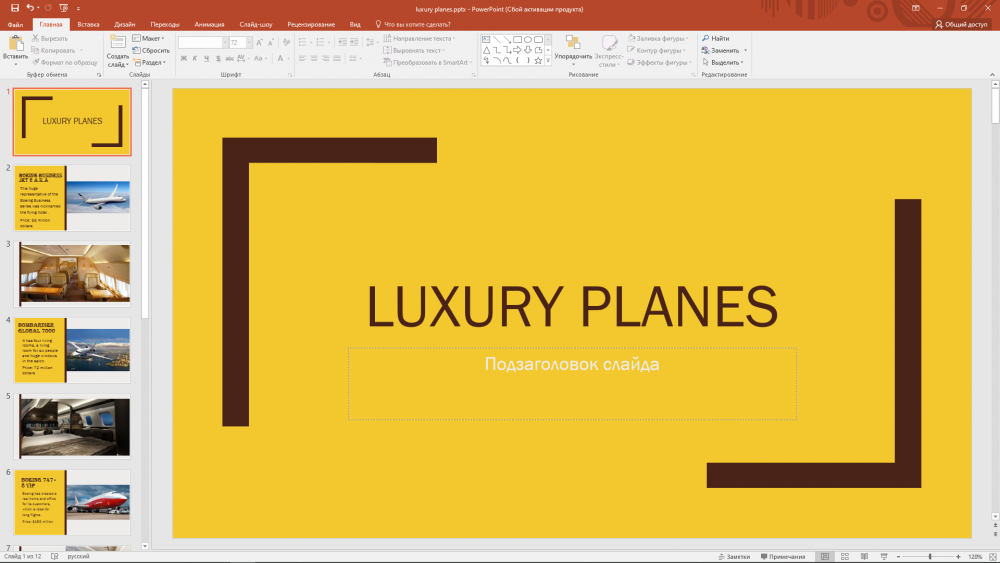Image resolution: width=1000 pixels, height=563 pixels.
Task: Switch to the Слайд-шоу tab
Action: (x=256, y=24)
